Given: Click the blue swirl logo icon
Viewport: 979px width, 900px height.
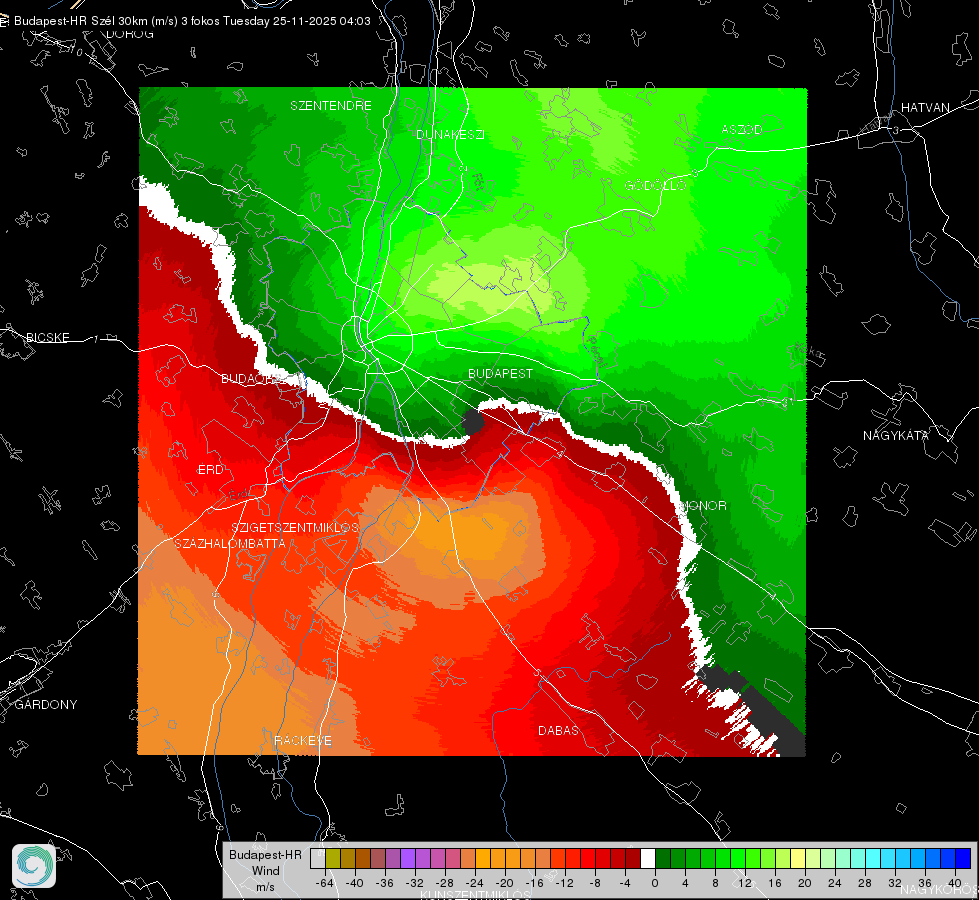Looking at the screenshot, I should [x=34, y=866].
